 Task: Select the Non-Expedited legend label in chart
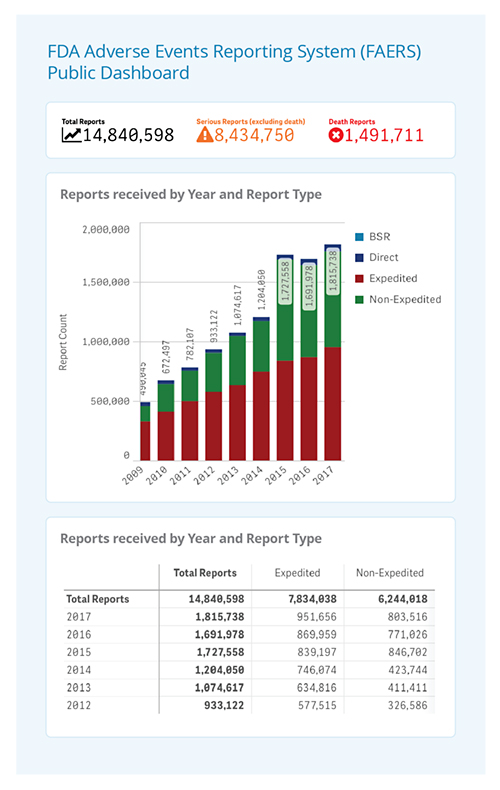(405, 299)
